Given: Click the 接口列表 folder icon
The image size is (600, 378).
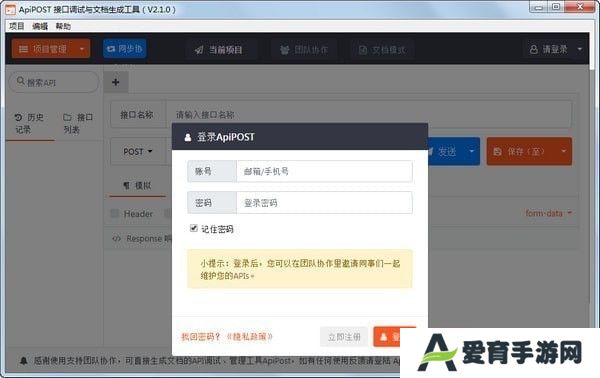Looking at the screenshot, I should (67, 117).
